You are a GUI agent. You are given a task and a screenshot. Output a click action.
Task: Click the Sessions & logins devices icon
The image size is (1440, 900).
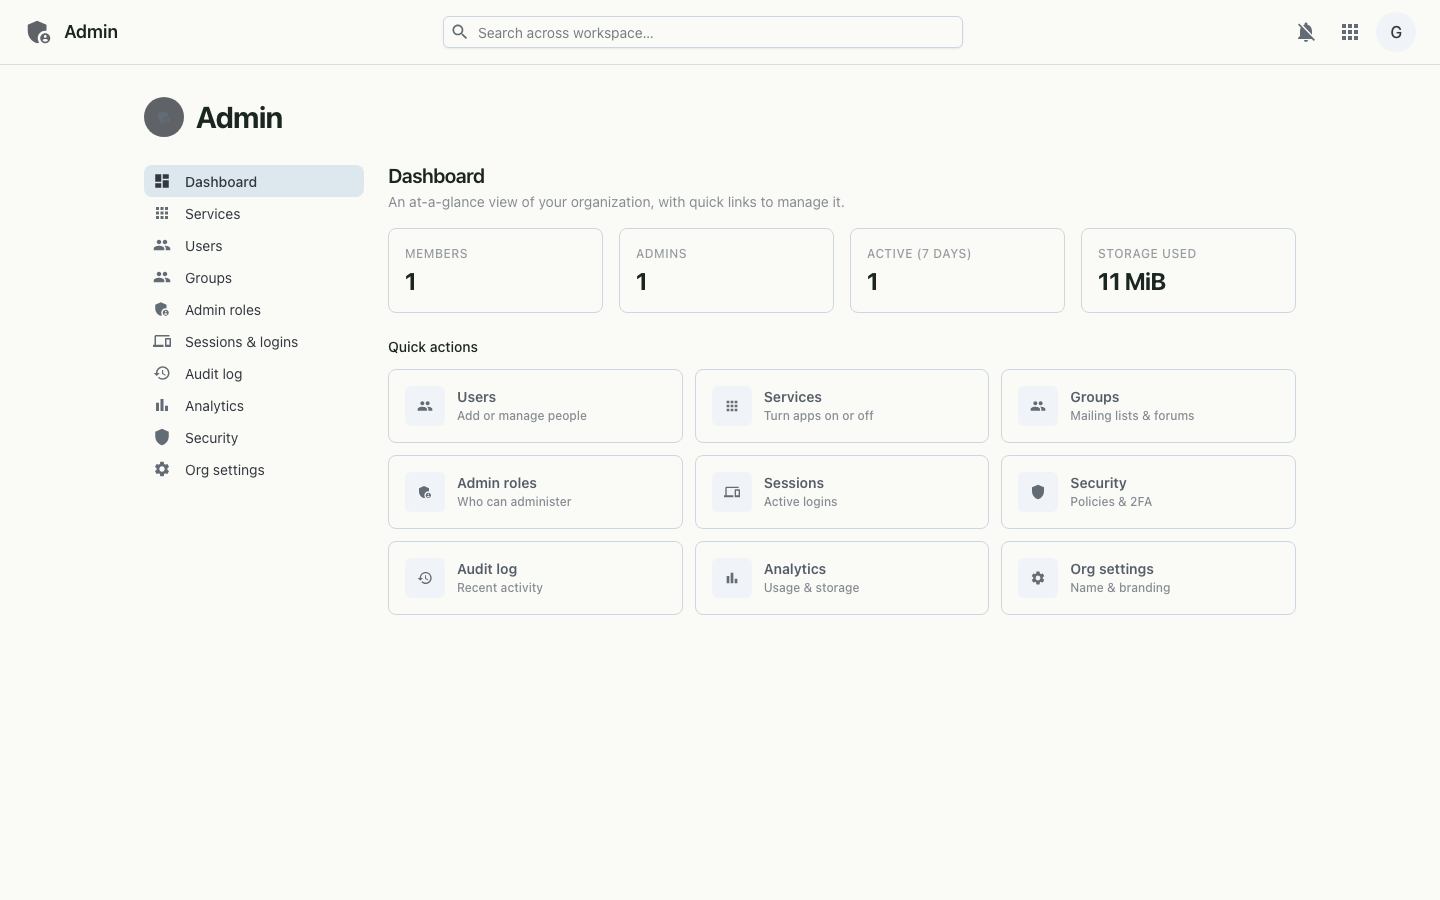[162, 341]
